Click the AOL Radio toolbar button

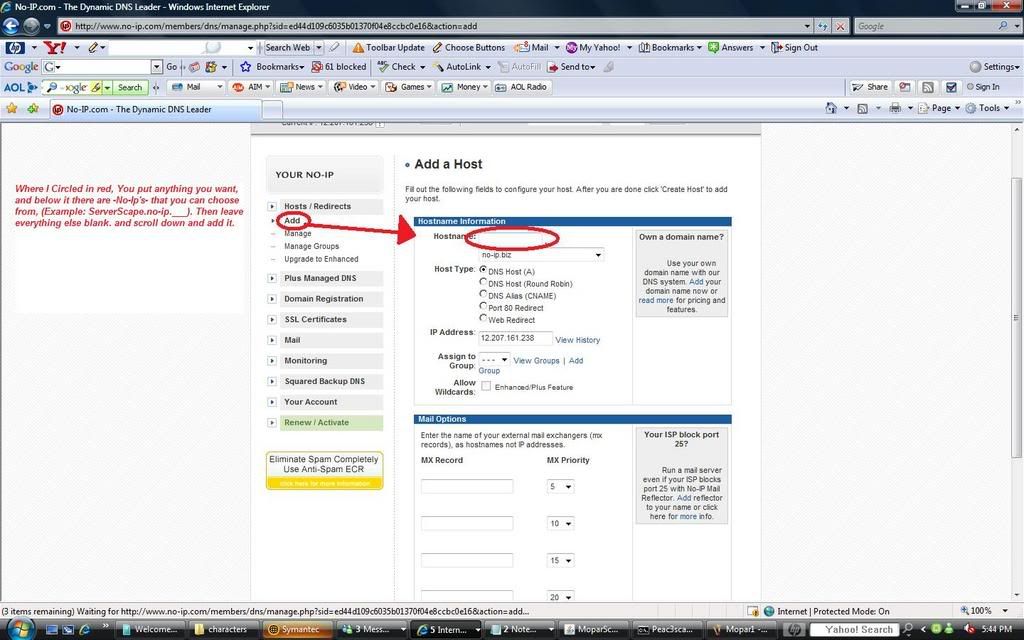[x=520, y=87]
